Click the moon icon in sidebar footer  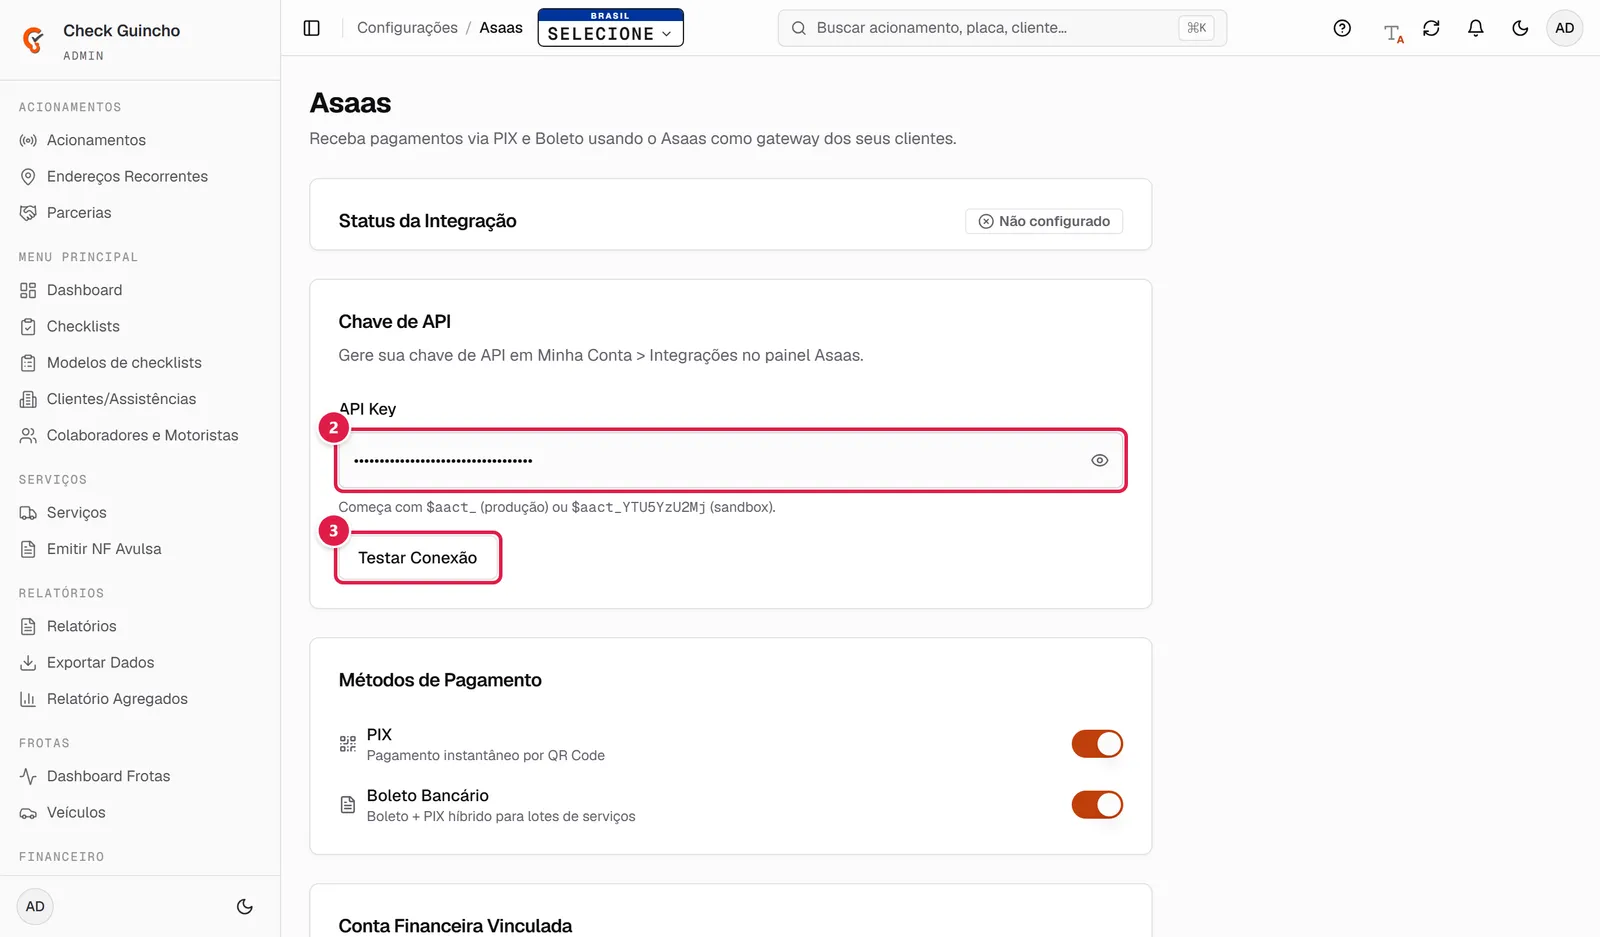244,907
